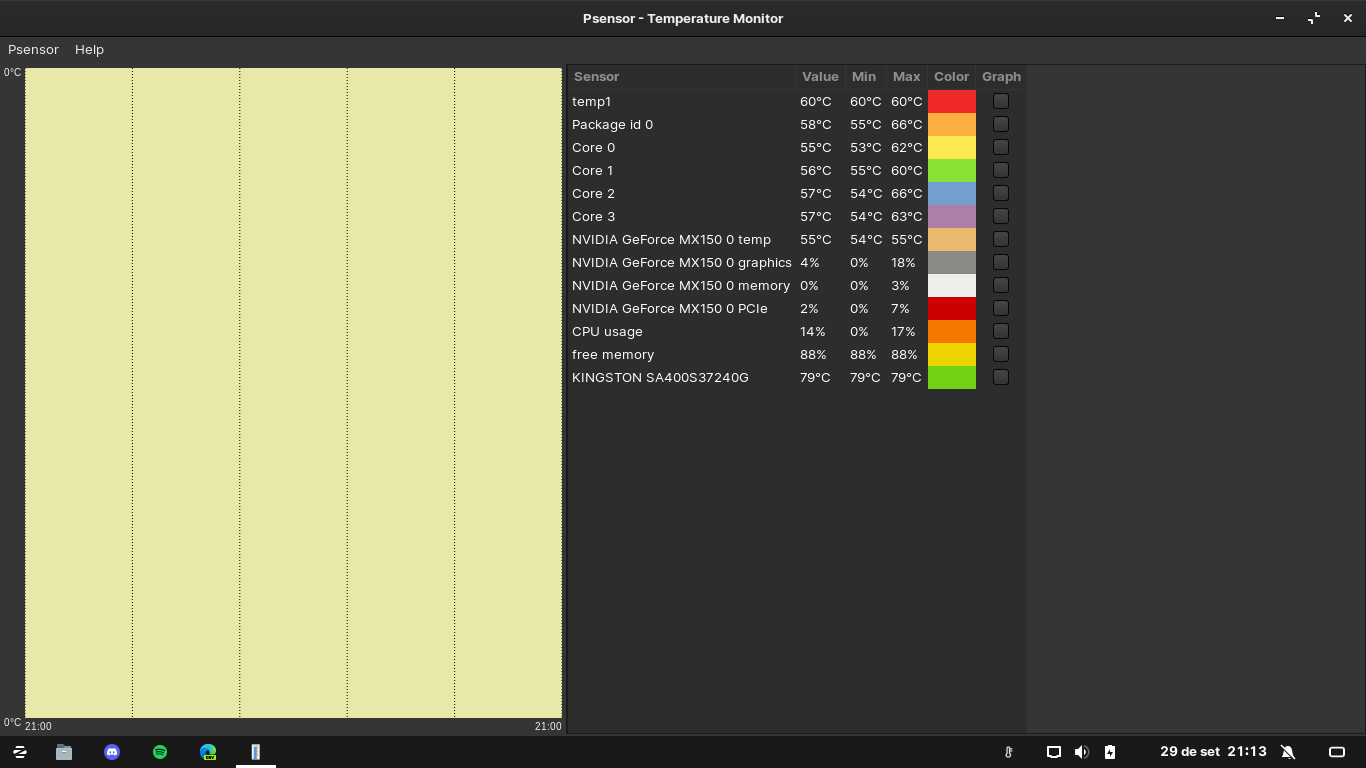Select the Package id 0 sensor name
Screen dimensions: 1366x768
[612, 124]
